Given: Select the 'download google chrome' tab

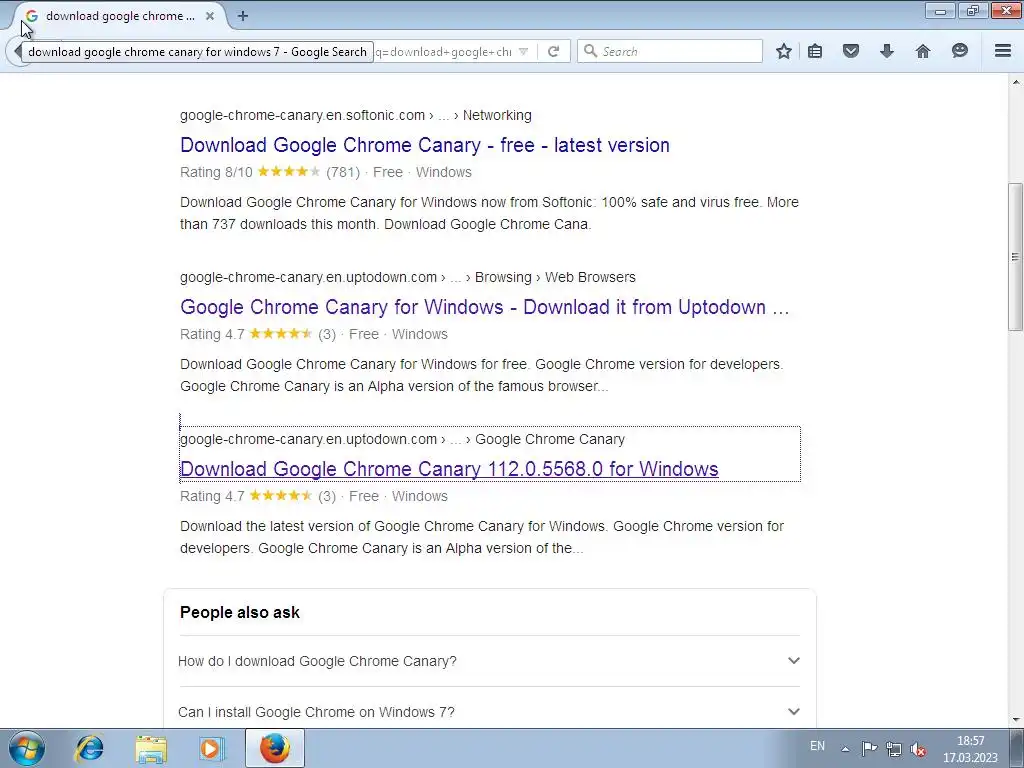Looking at the screenshot, I should [118, 16].
